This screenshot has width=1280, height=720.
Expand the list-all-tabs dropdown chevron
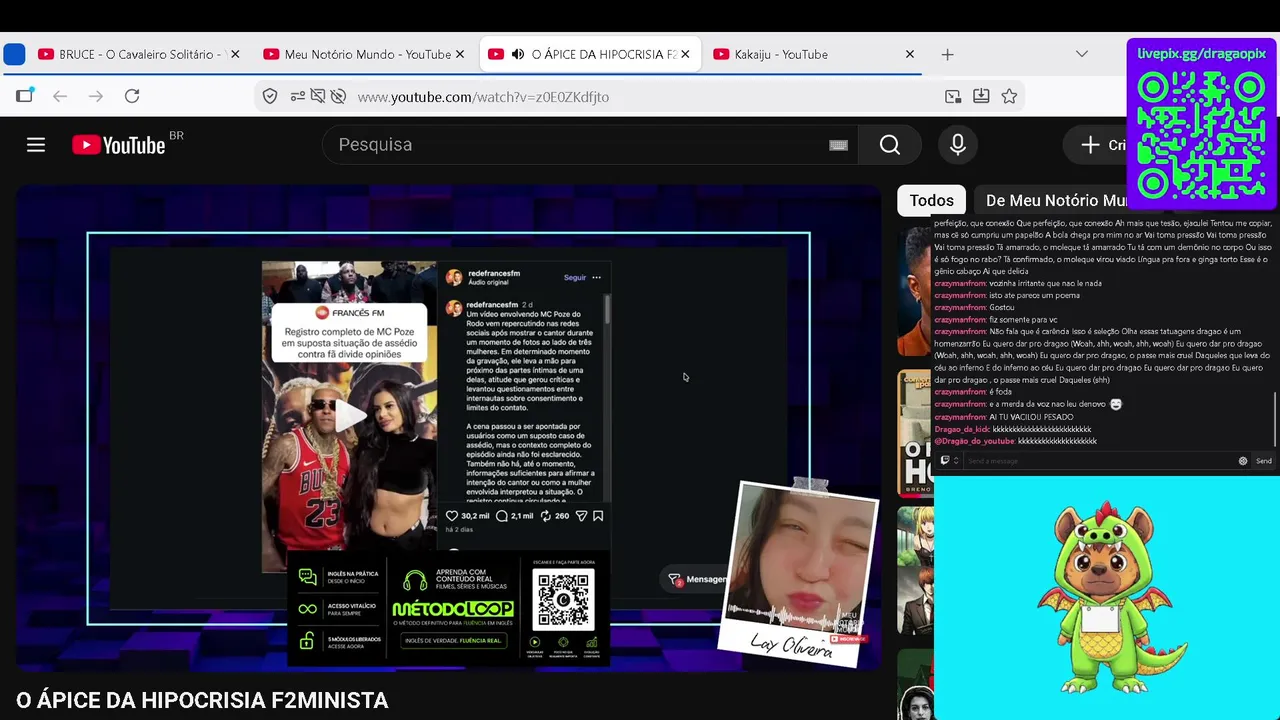[x=1082, y=54]
